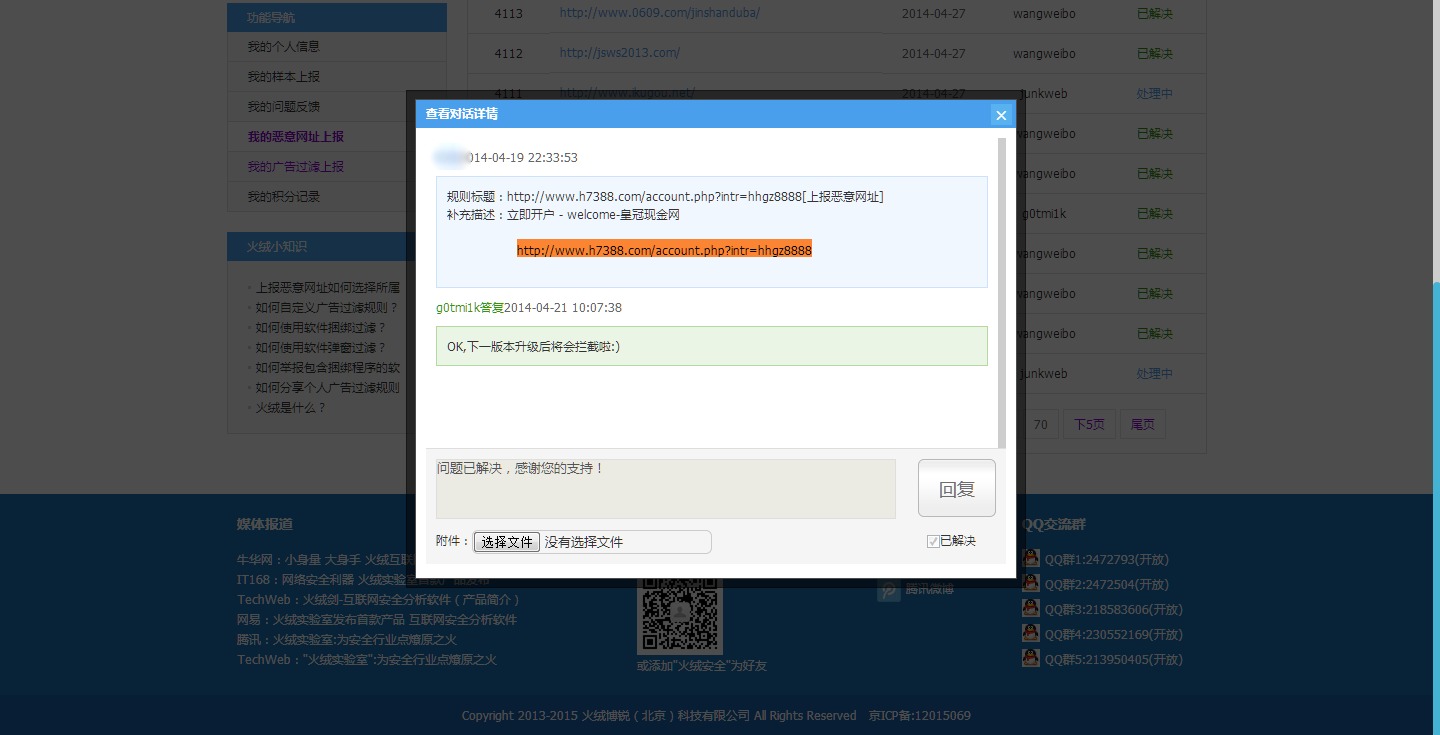
Task: Open the 火绒是什么？ help link
Action: click(291, 408)
